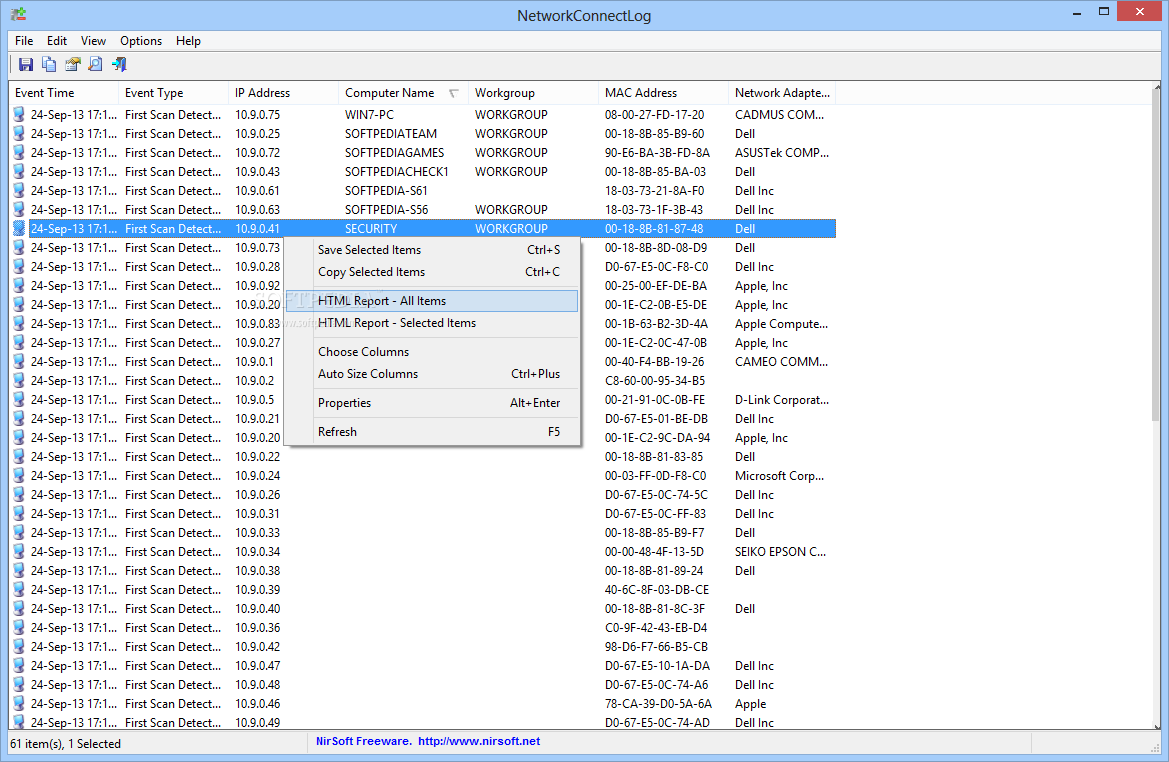
Task: Sort by Event Time column header
Action: 63,93
